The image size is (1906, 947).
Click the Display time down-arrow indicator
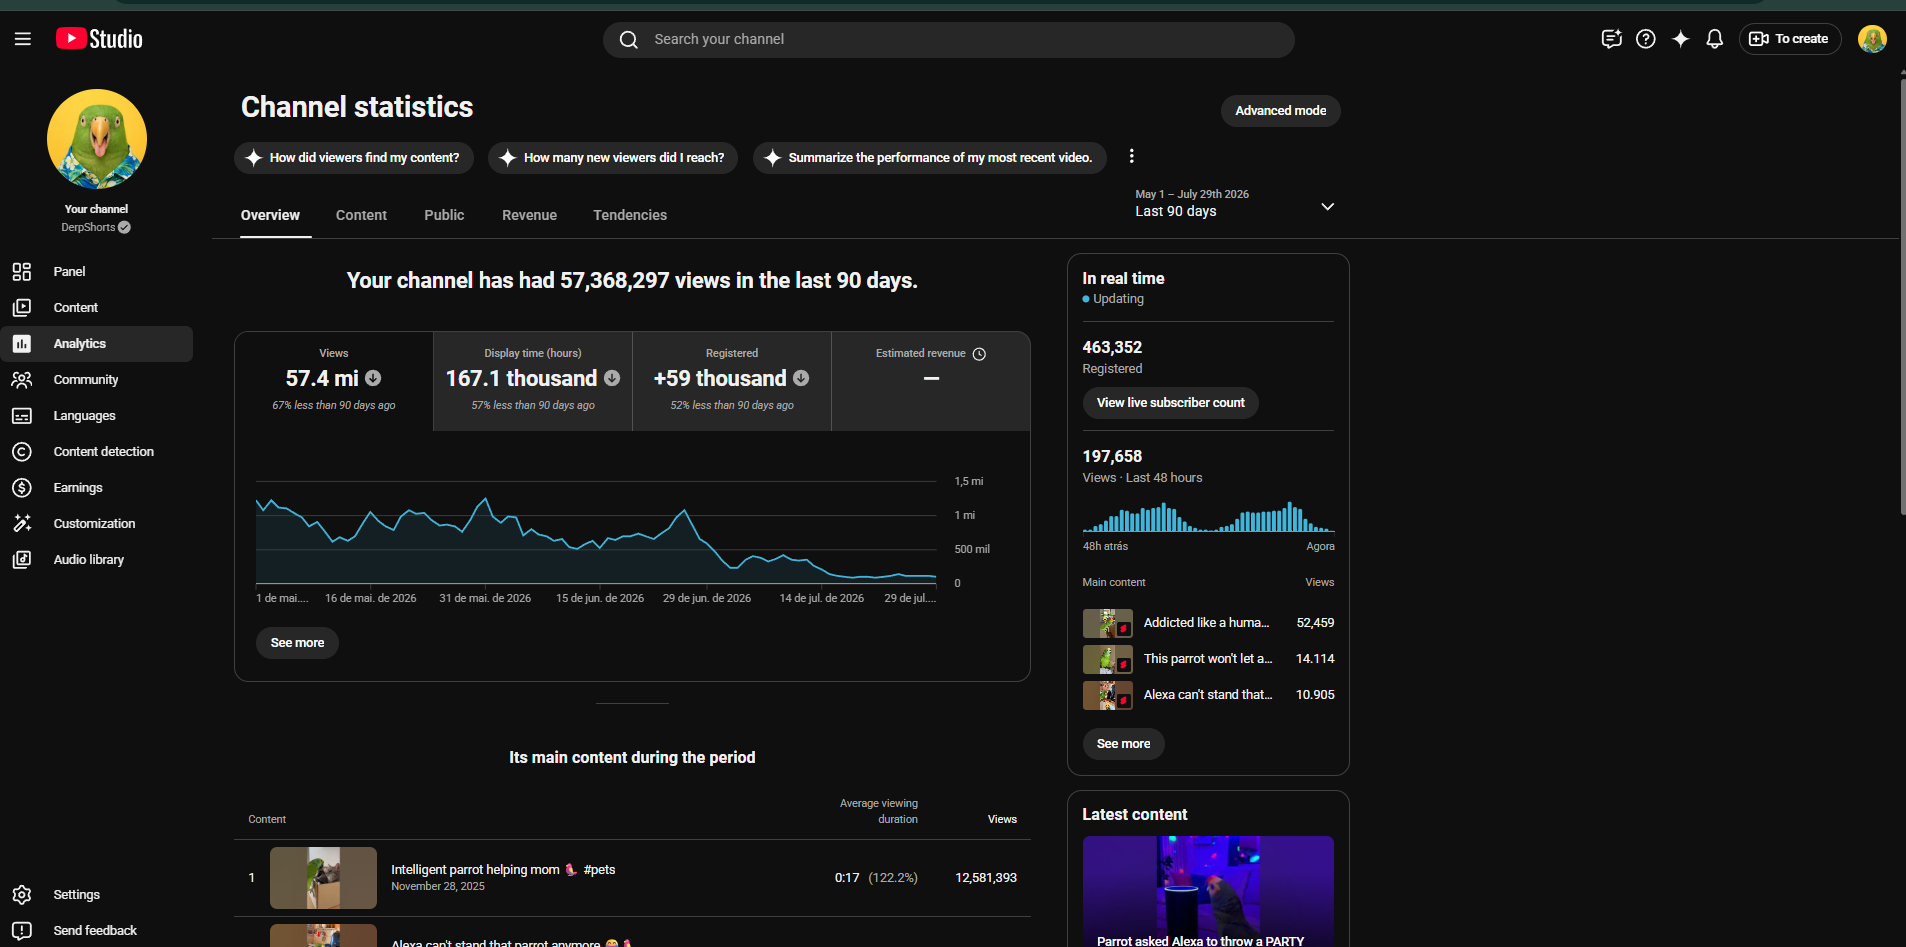point(612,378)
